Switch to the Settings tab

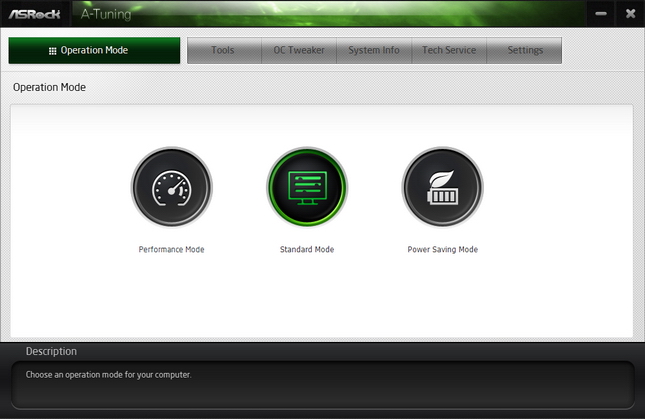coord(525,51)
